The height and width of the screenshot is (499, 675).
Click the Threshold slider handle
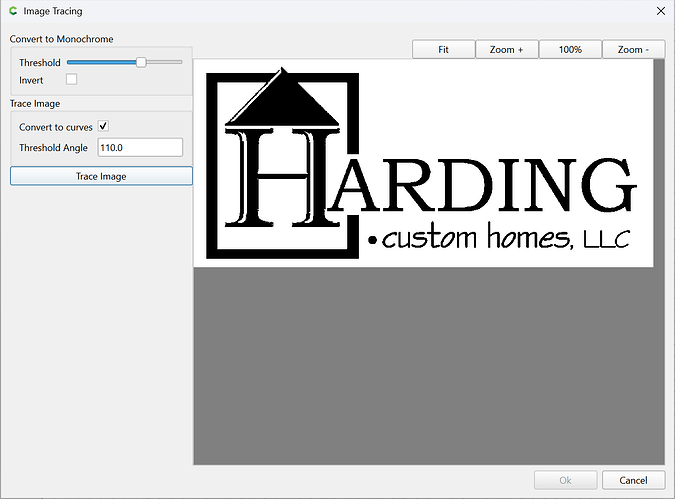[x=141, y=62]
